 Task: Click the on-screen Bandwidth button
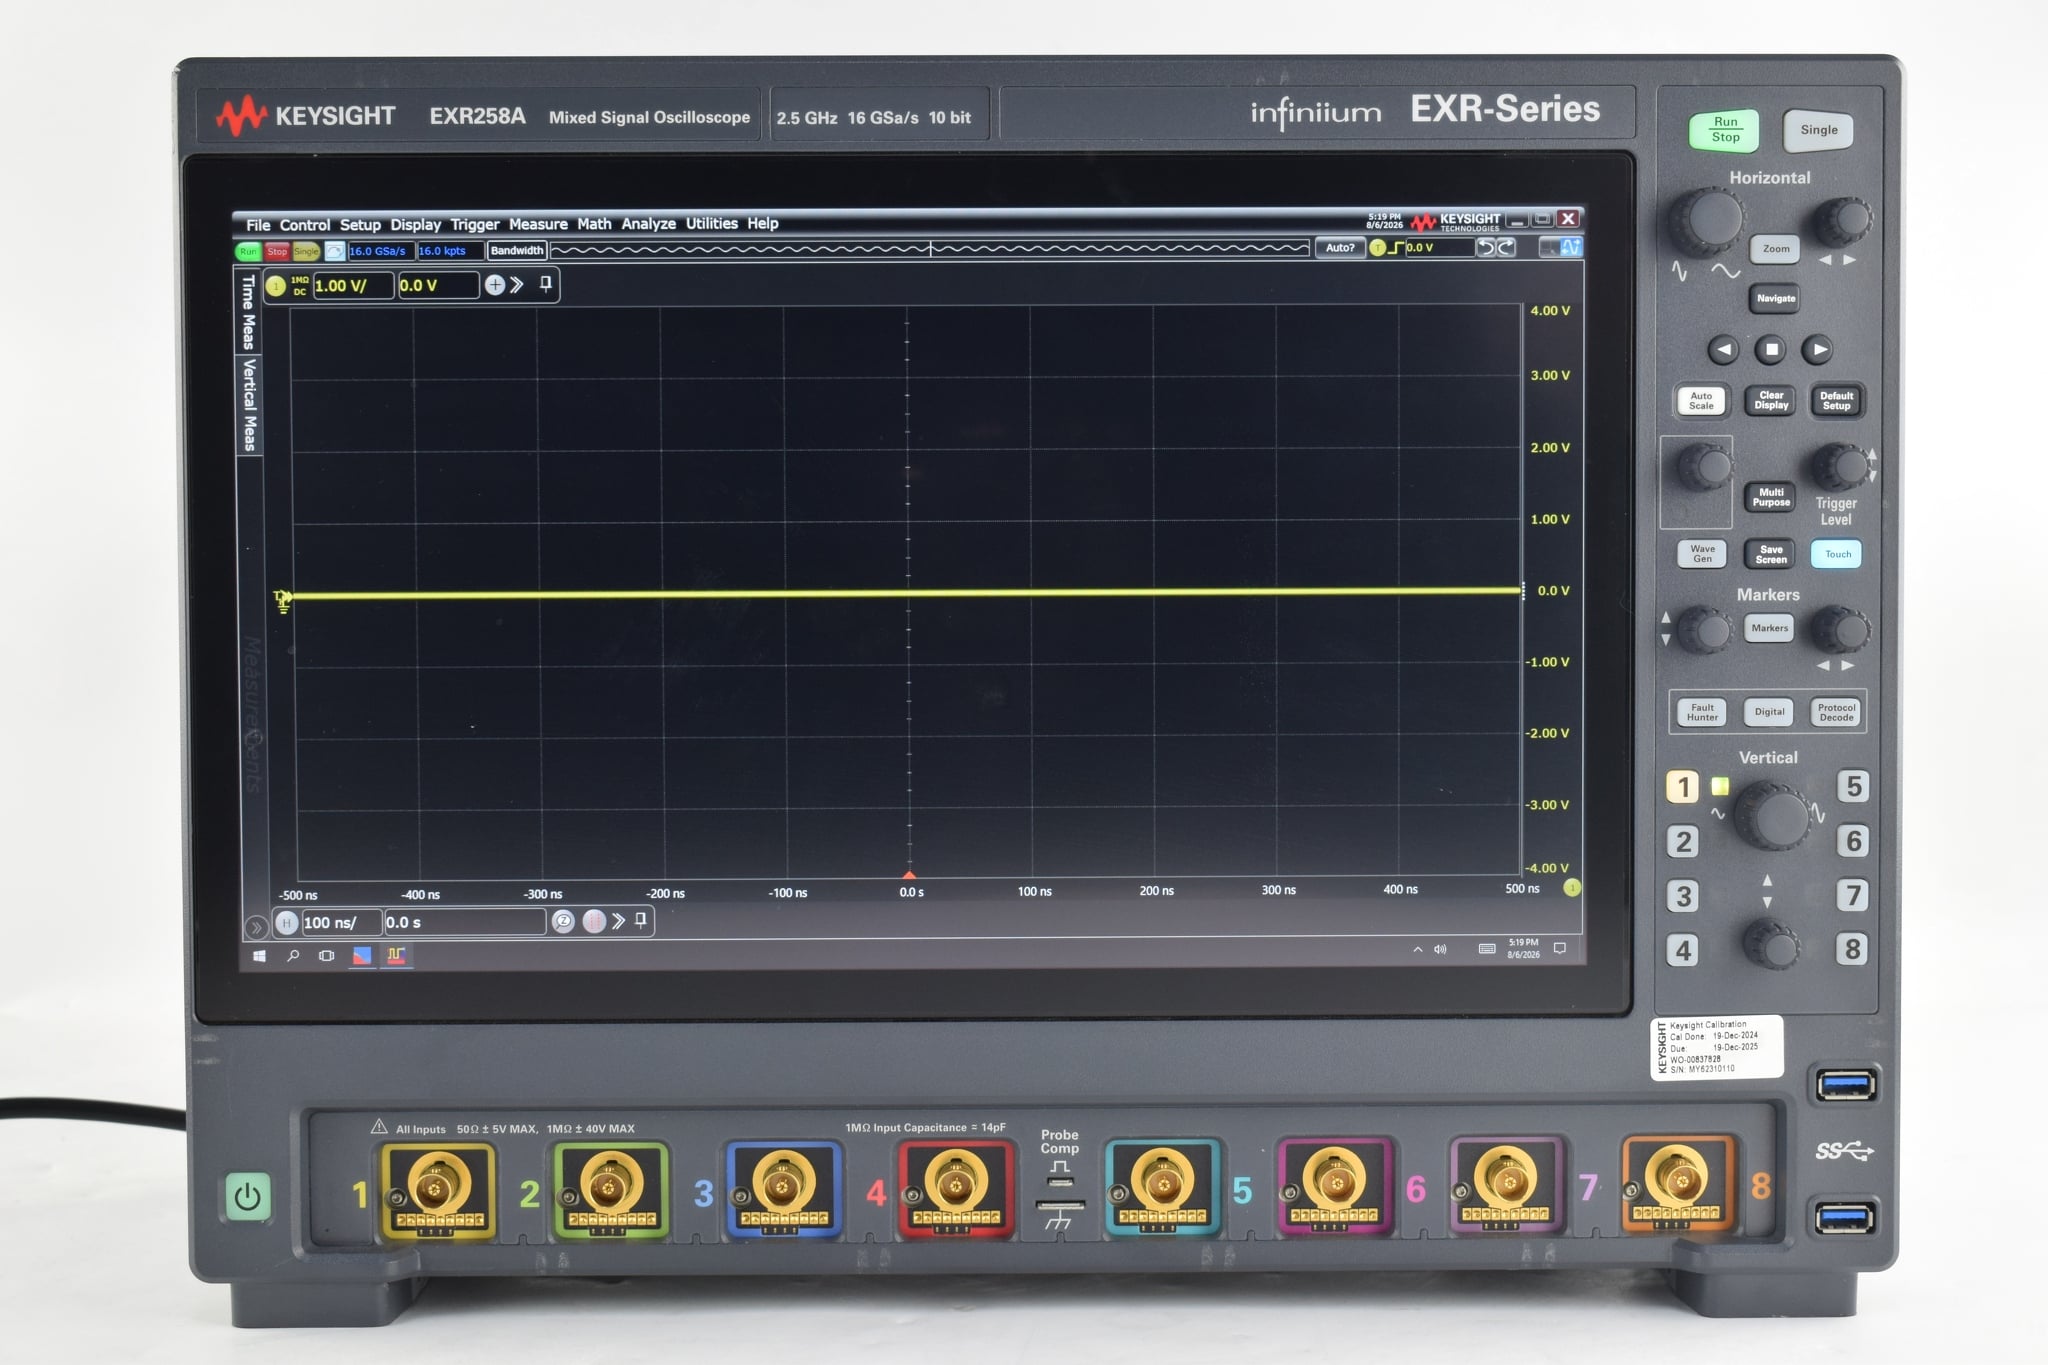click(x=516, y=250)
